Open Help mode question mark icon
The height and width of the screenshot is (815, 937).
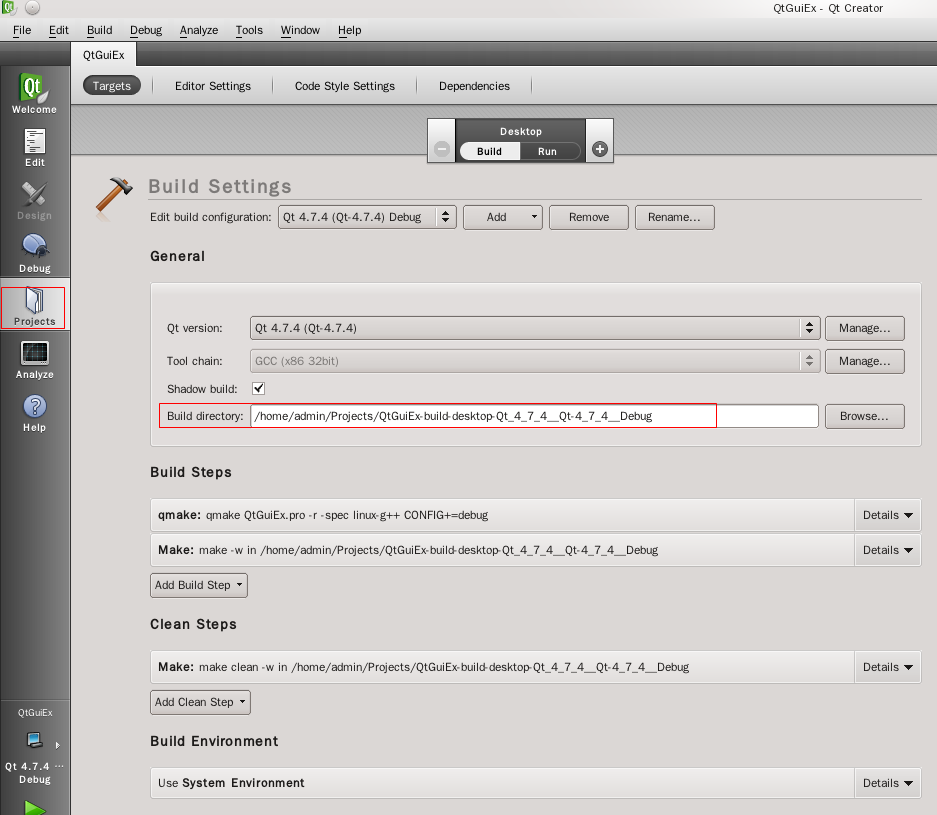(35, 411)
